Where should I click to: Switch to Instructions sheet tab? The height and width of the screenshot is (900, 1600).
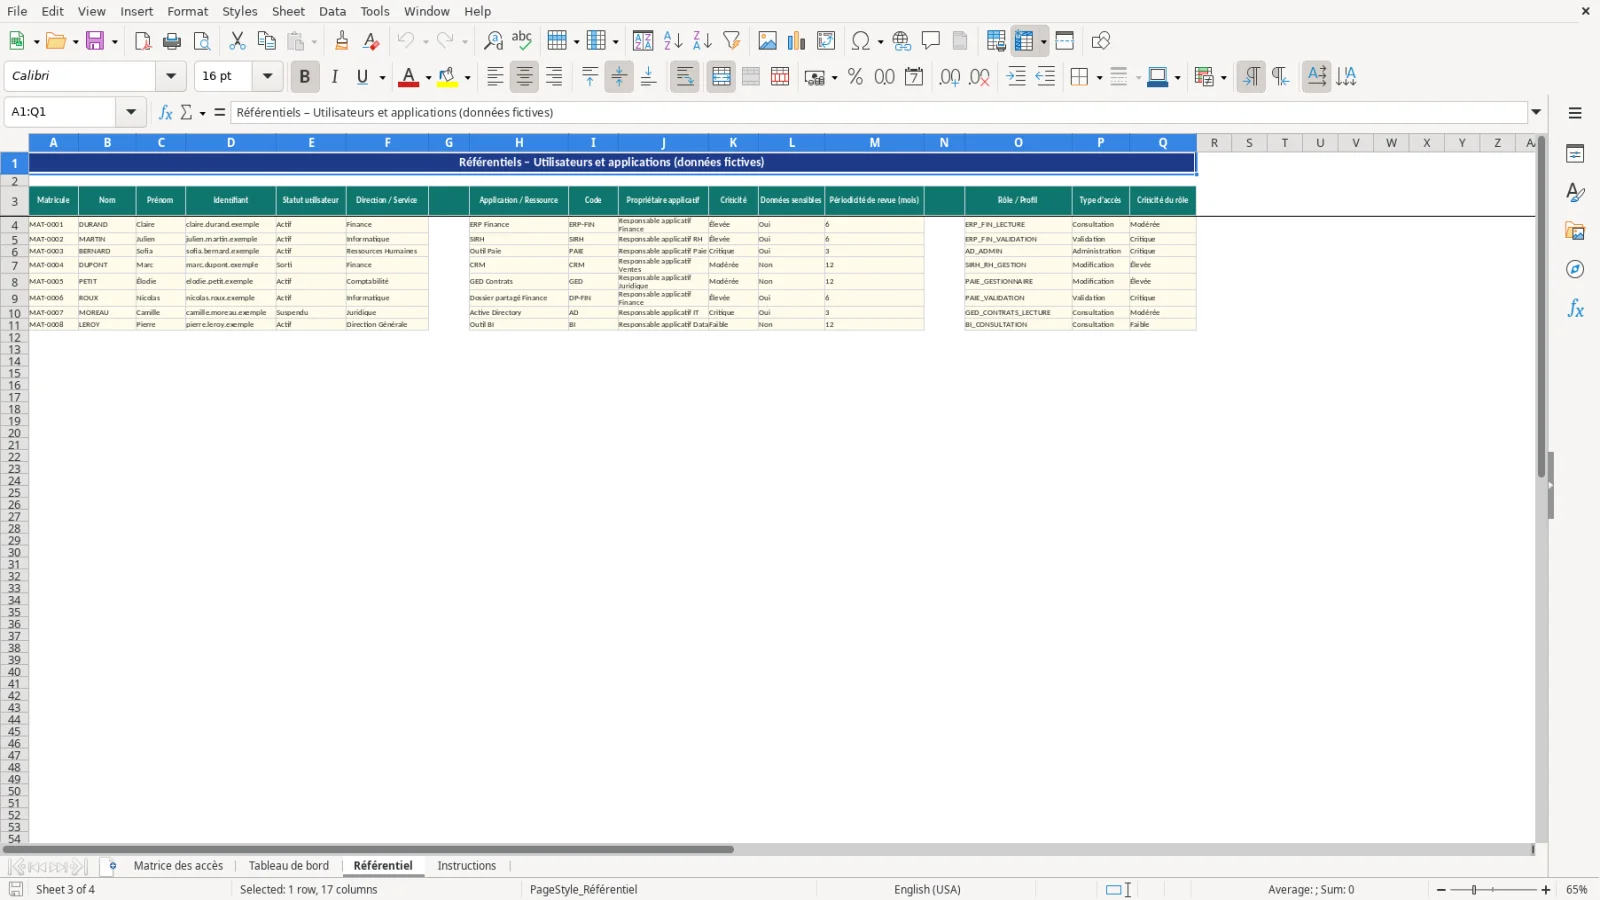tap(467, 866)
